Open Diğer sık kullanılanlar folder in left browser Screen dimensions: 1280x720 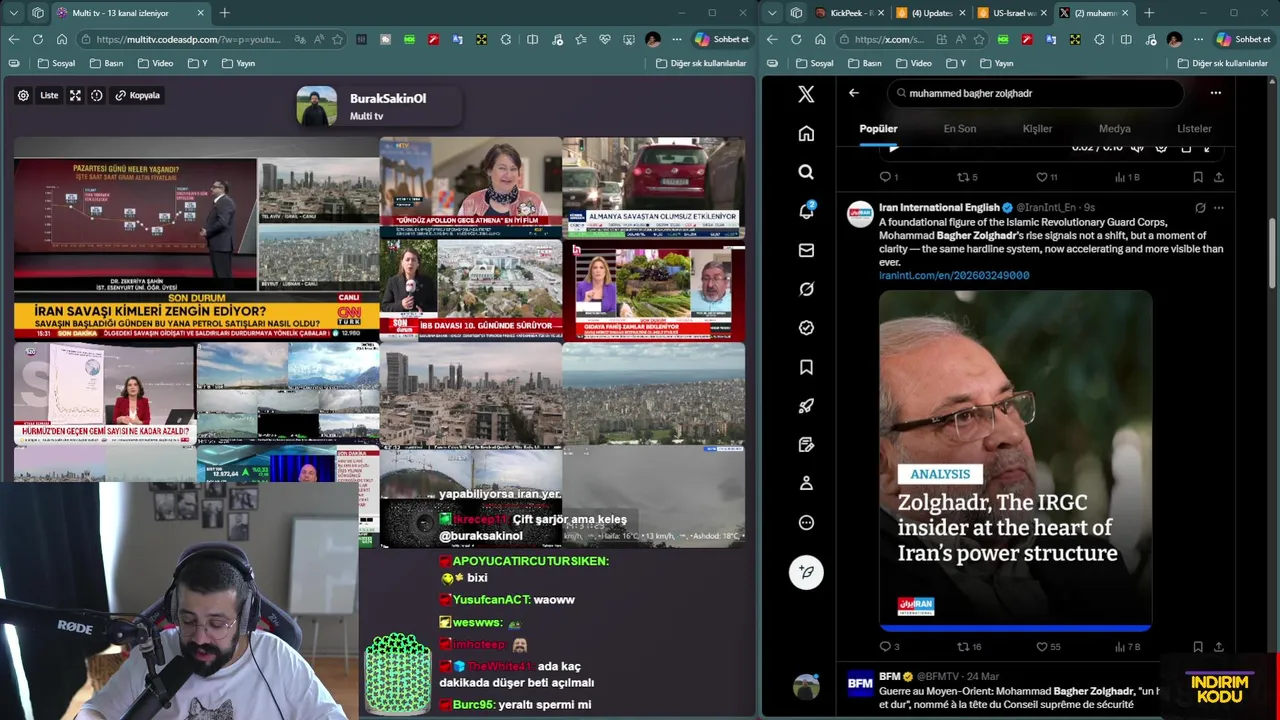pos(701,63)
